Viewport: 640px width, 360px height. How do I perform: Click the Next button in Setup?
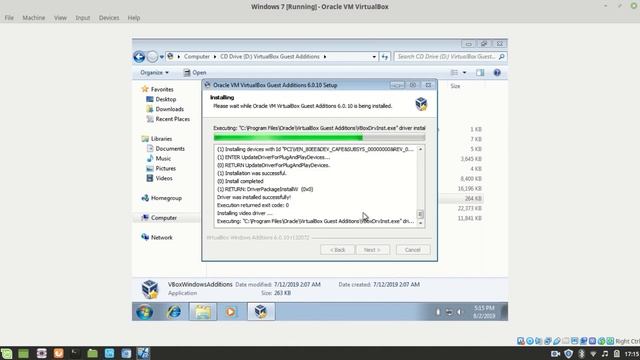click(372, 250)
